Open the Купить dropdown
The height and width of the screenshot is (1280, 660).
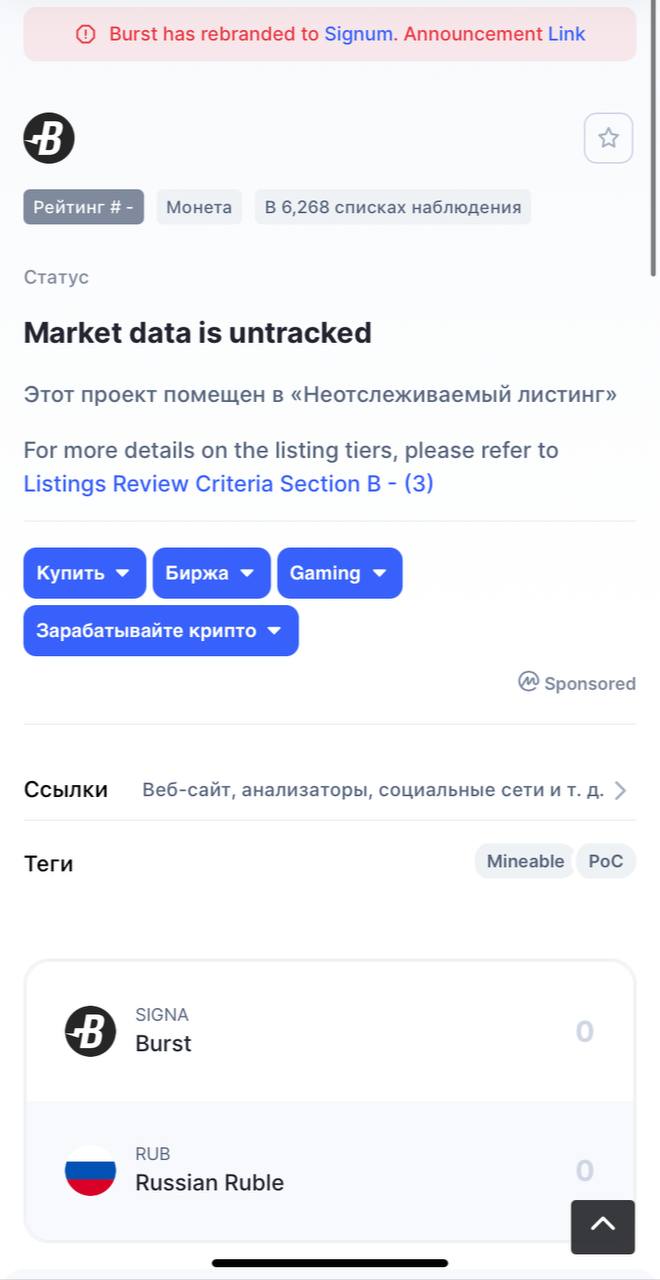pyautogui.click(x=85, y=573)
